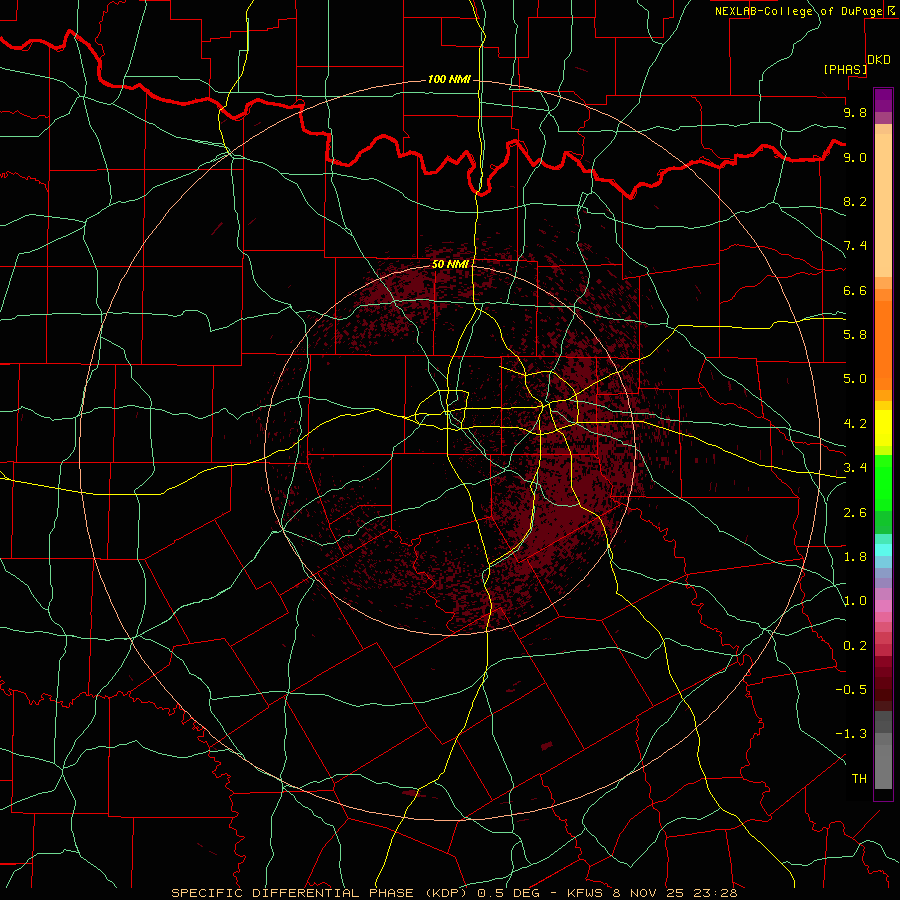Pick the light peach band of color scale
The image size is (900, 900).
coord(883,205)
